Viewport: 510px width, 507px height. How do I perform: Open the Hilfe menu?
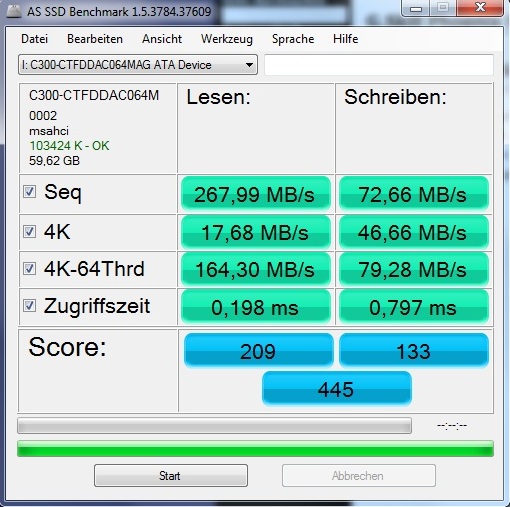point(346,39)
